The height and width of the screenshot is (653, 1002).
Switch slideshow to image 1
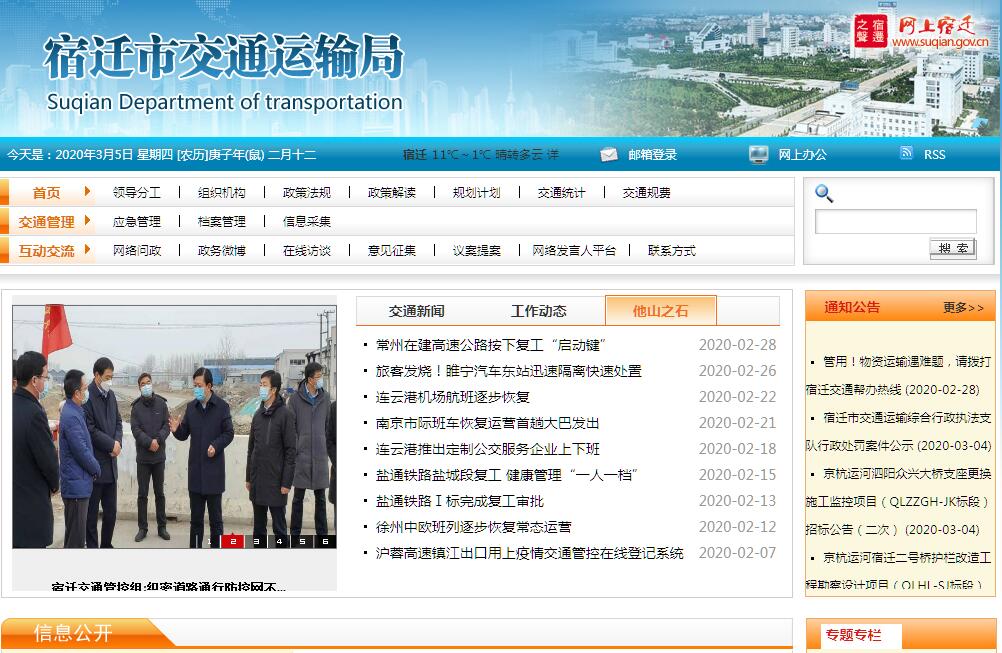tap(209, 541)
